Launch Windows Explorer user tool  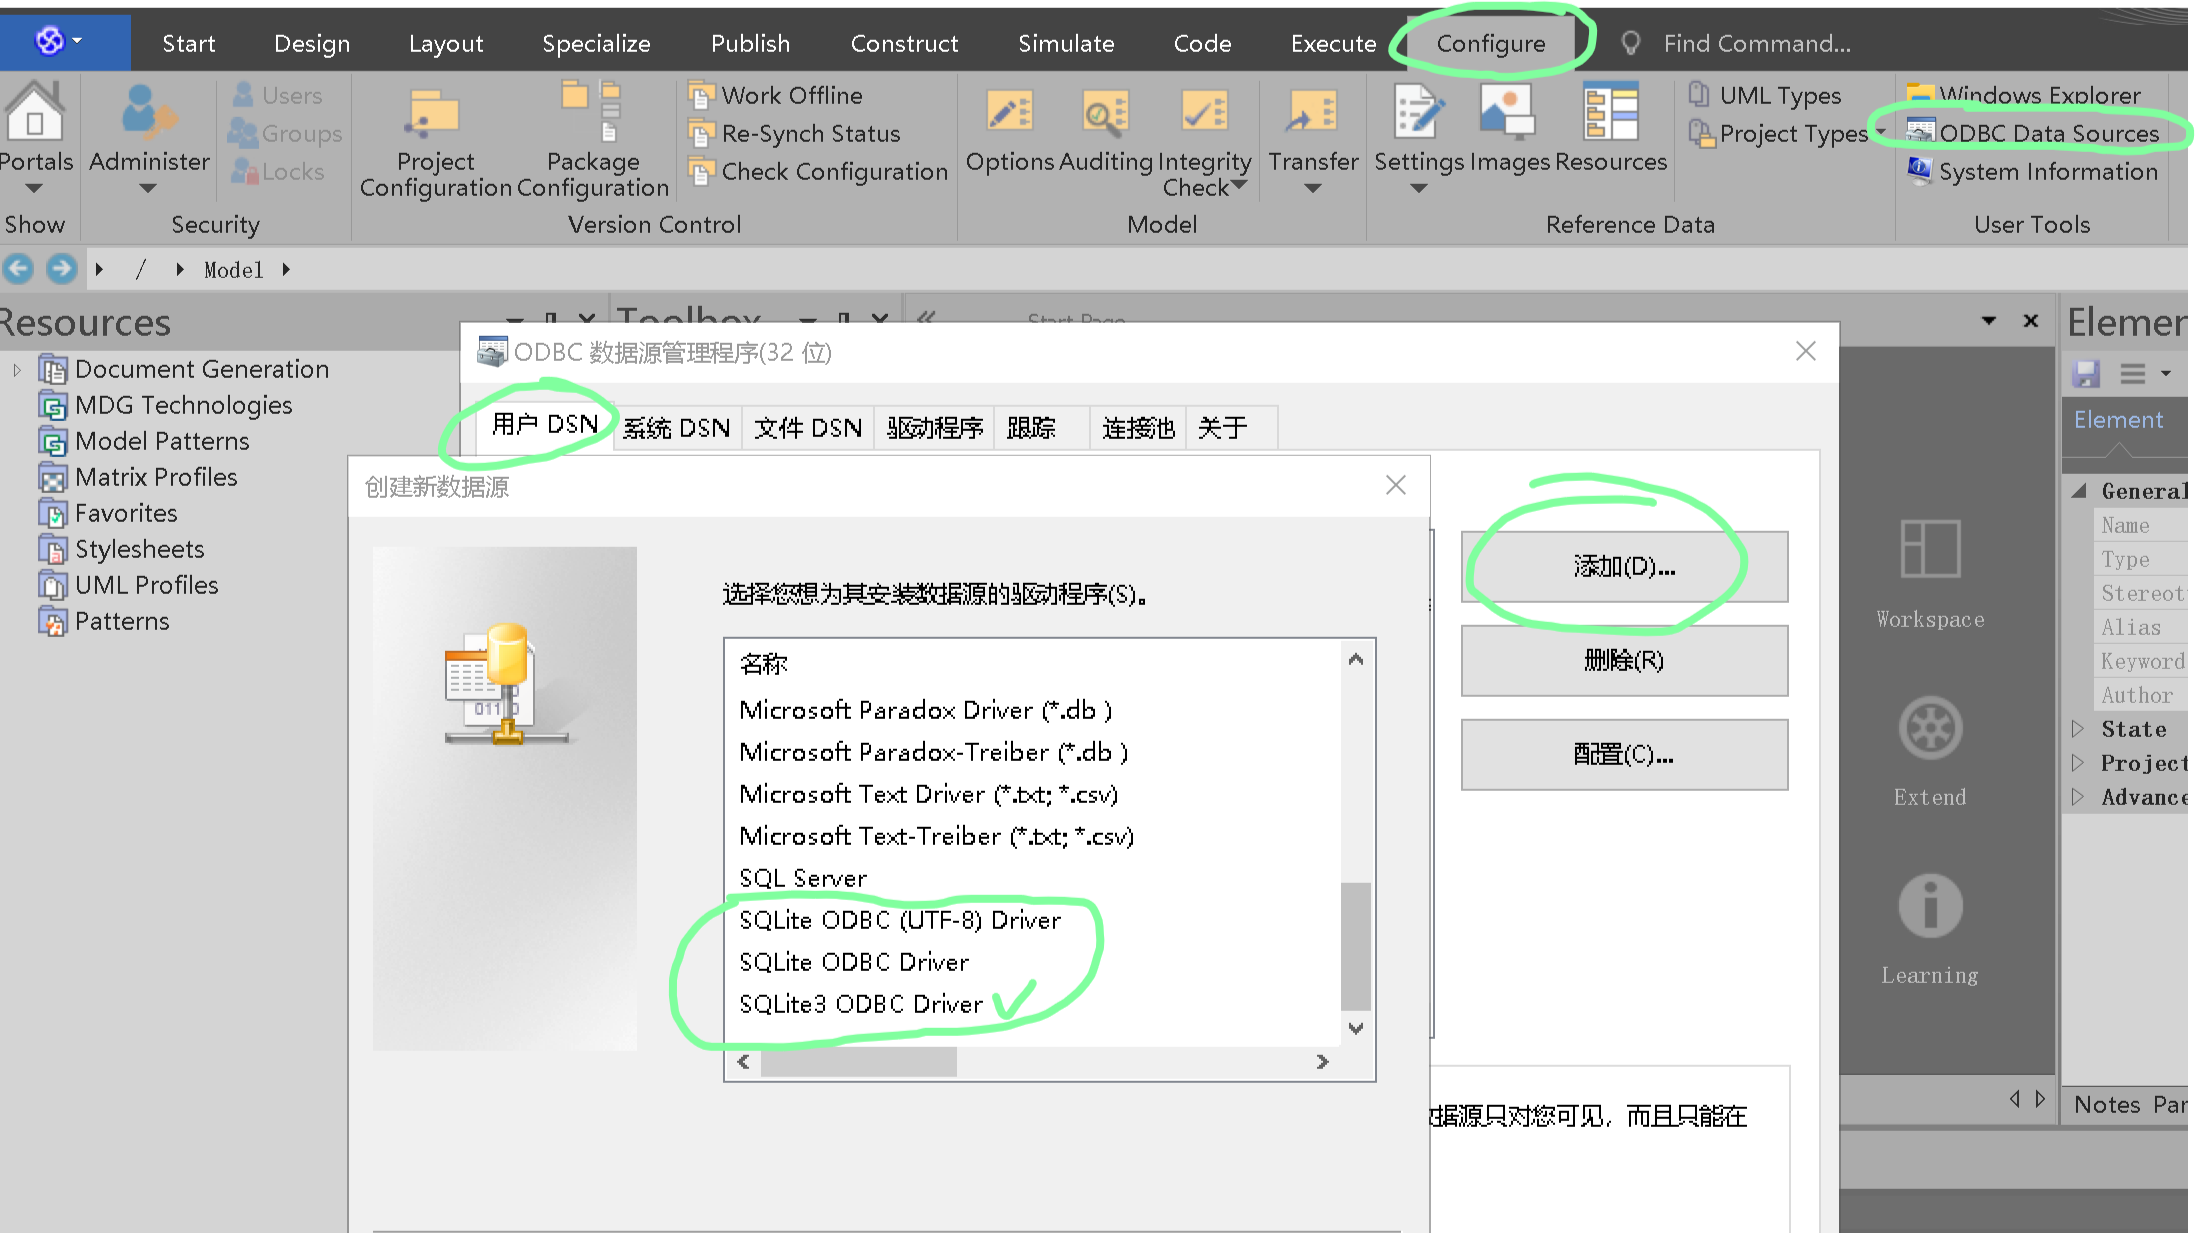[x=2024, y=95]
